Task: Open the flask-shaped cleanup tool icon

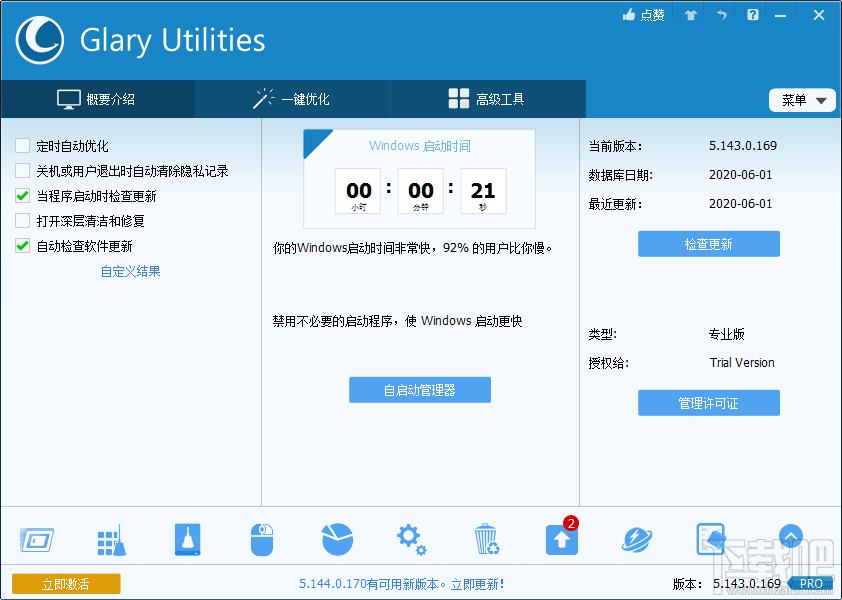Action: 186,538
